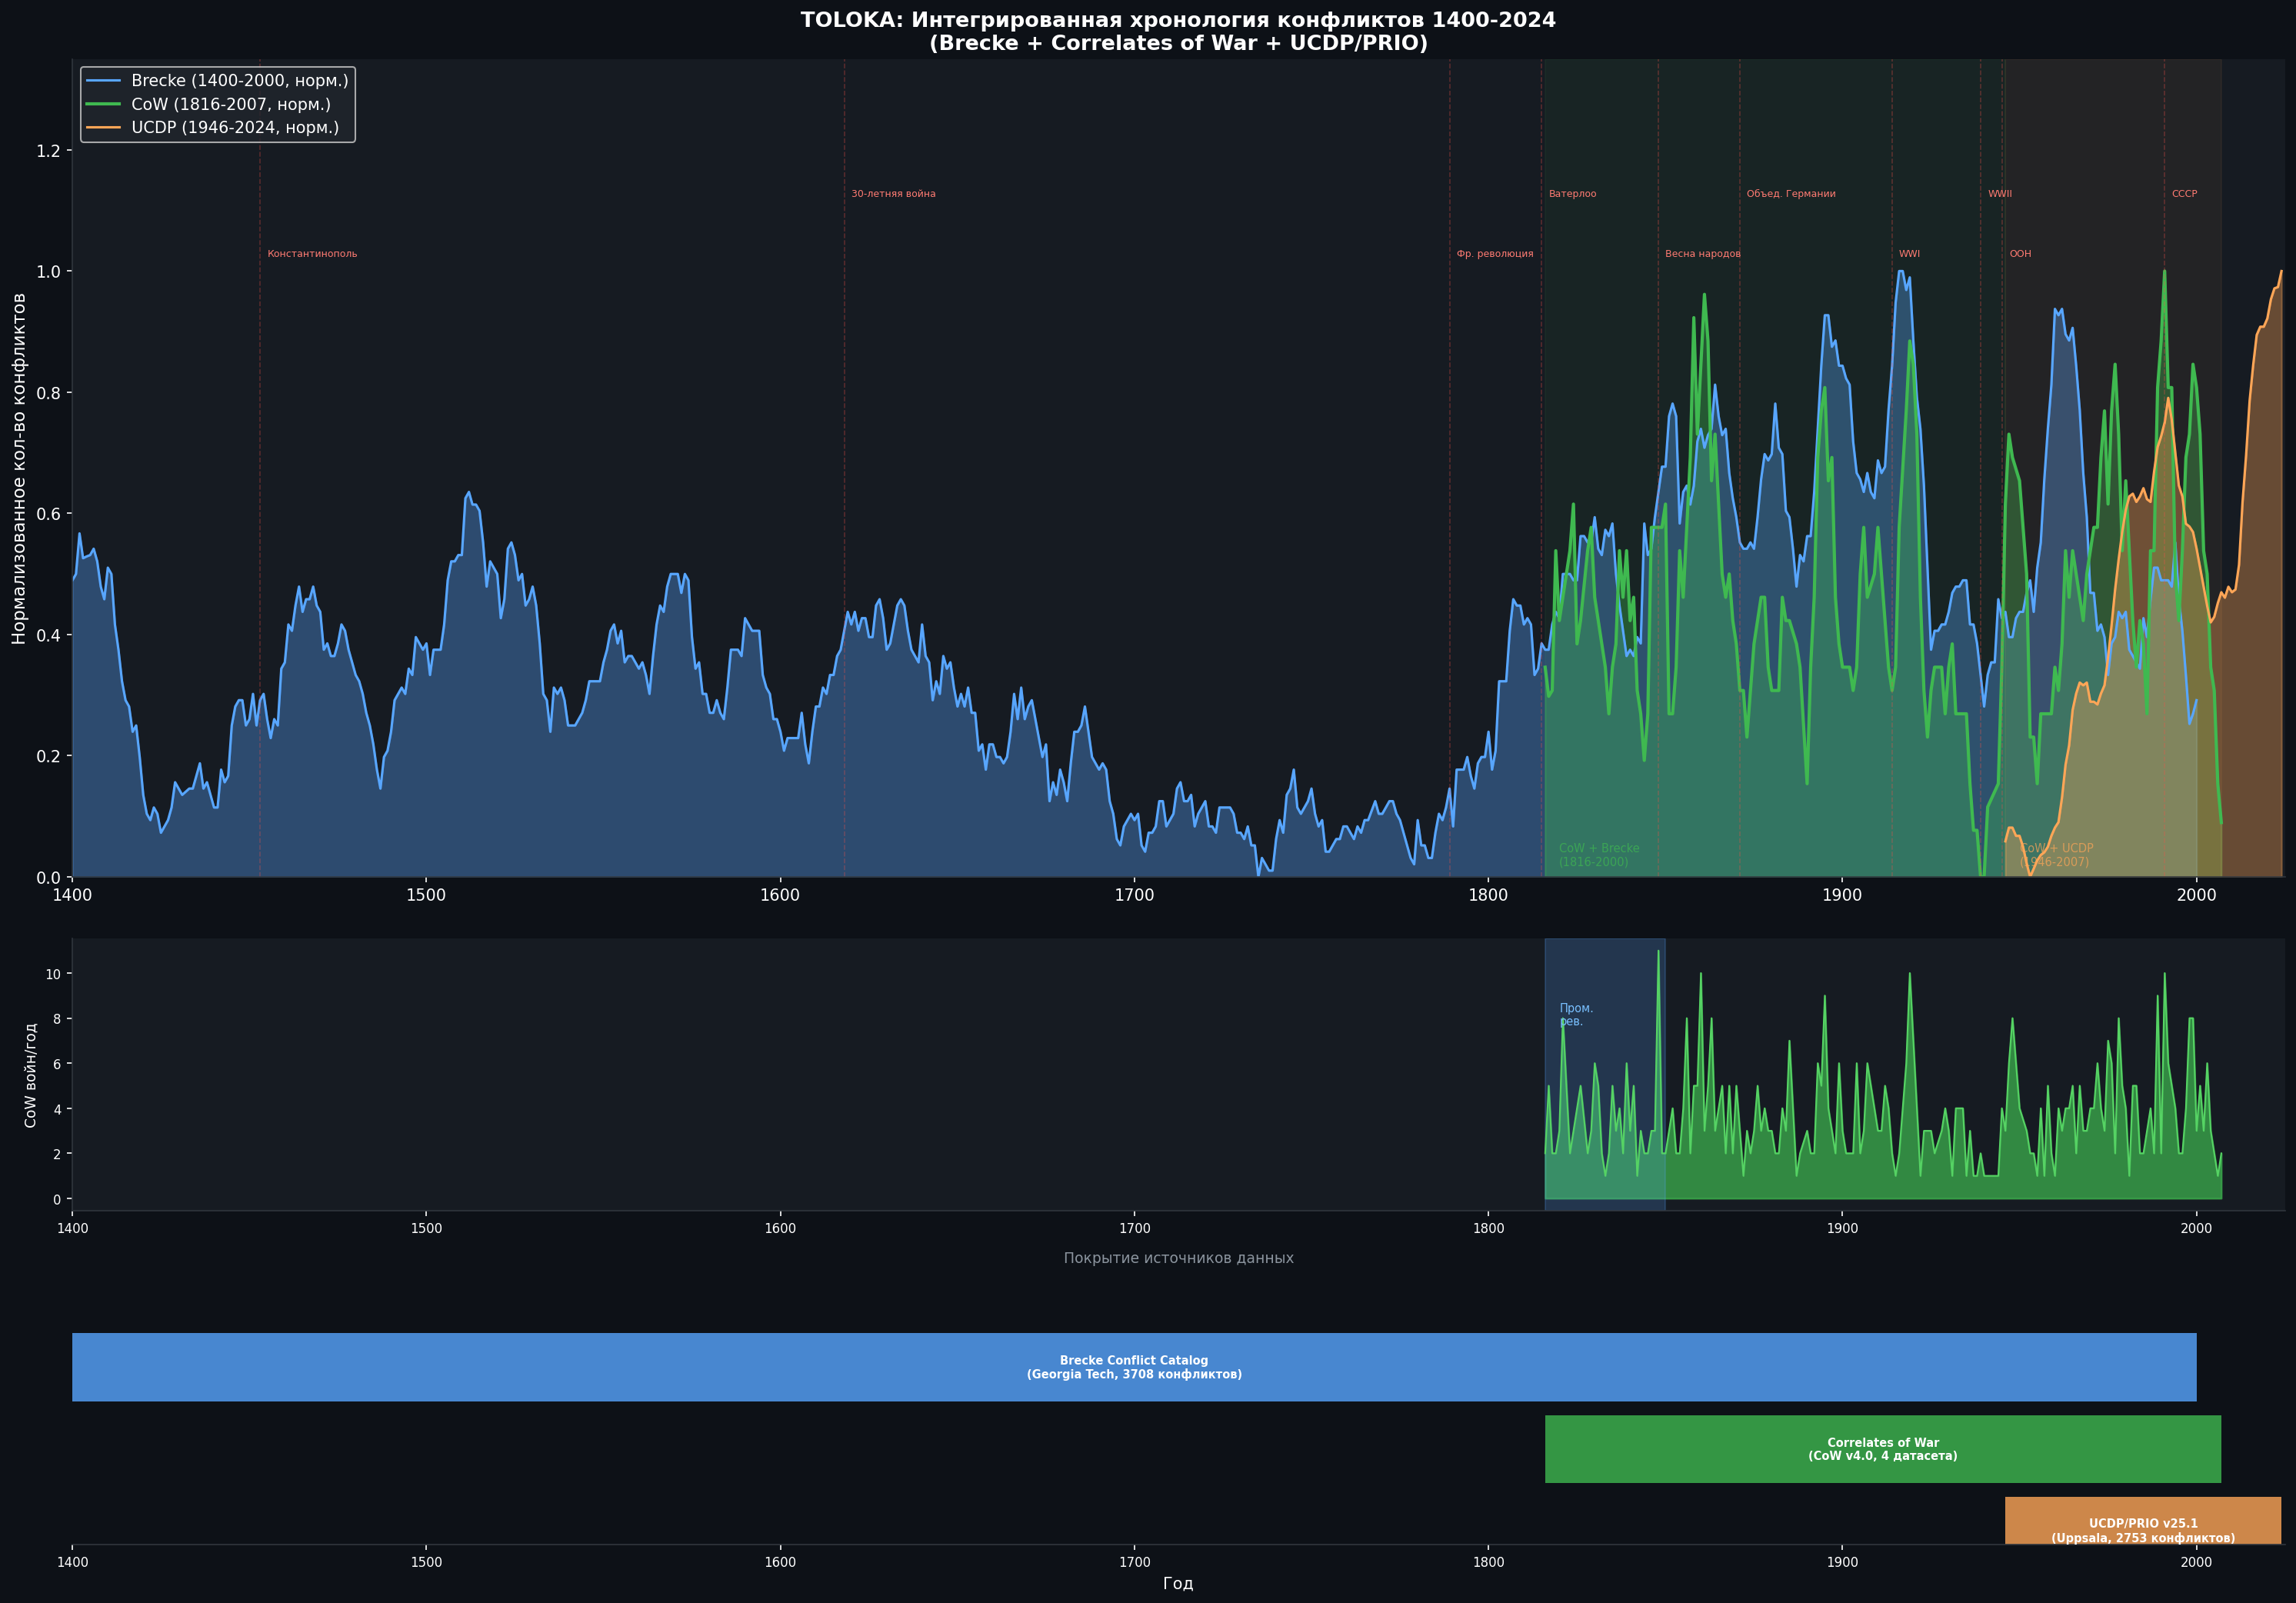Click the Весна народов event label

click(x=1702, y=254)
